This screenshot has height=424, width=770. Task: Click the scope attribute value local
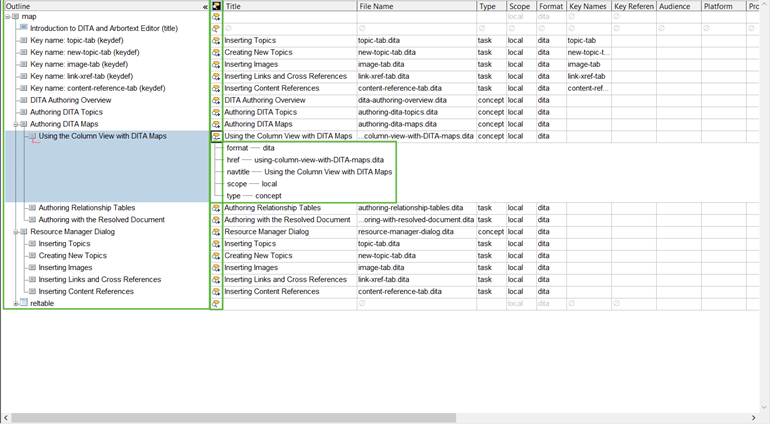269,184
